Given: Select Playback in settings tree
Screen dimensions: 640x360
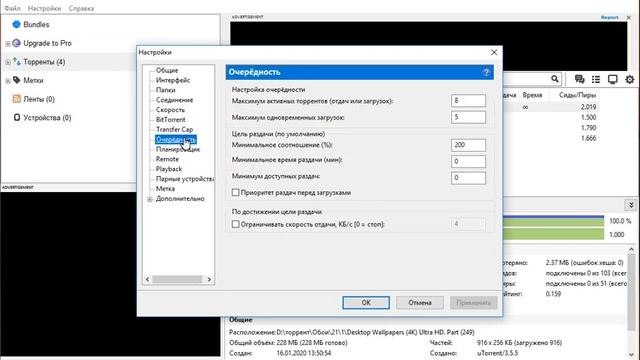Looking at the screenshot, I should [x=169, y=169].
